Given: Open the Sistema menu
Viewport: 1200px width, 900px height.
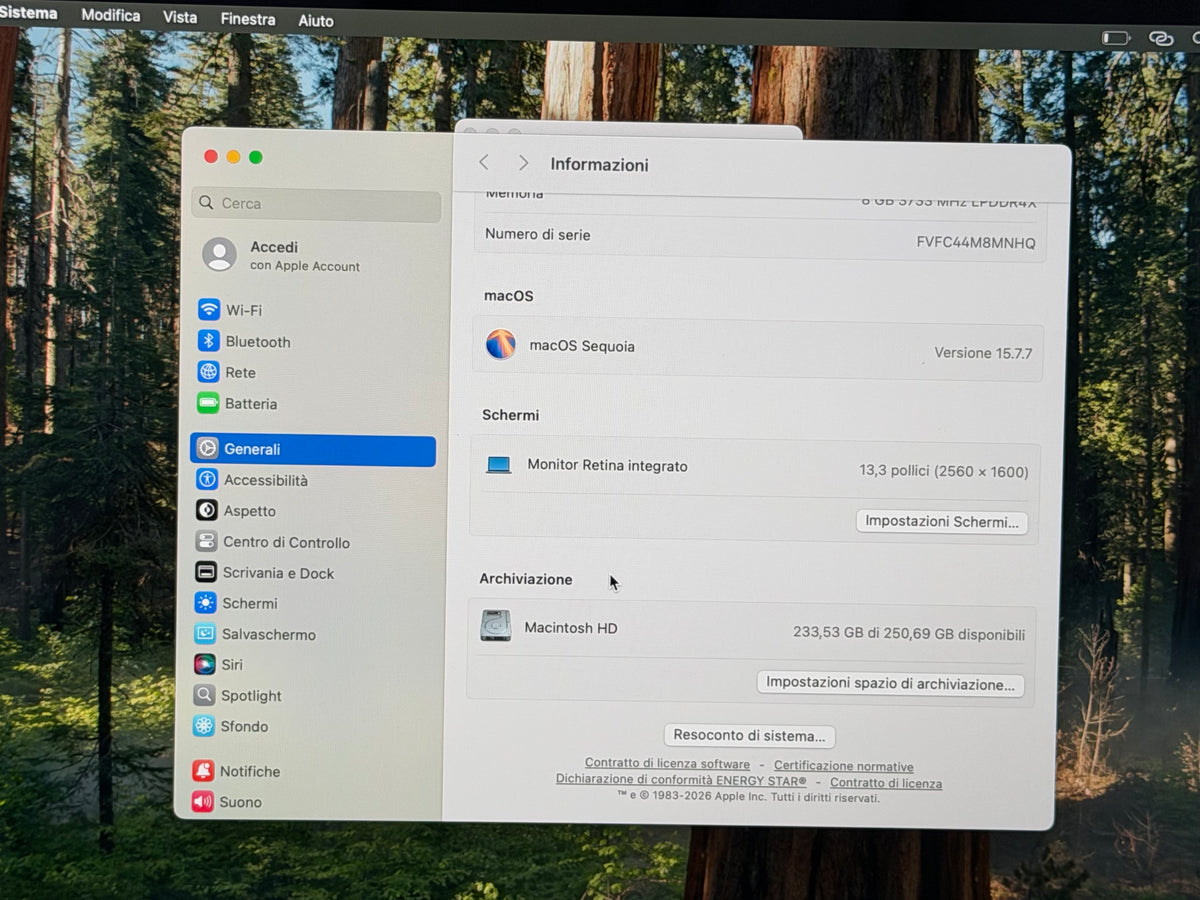Looking at the screenshot, I should click(29, 13).
